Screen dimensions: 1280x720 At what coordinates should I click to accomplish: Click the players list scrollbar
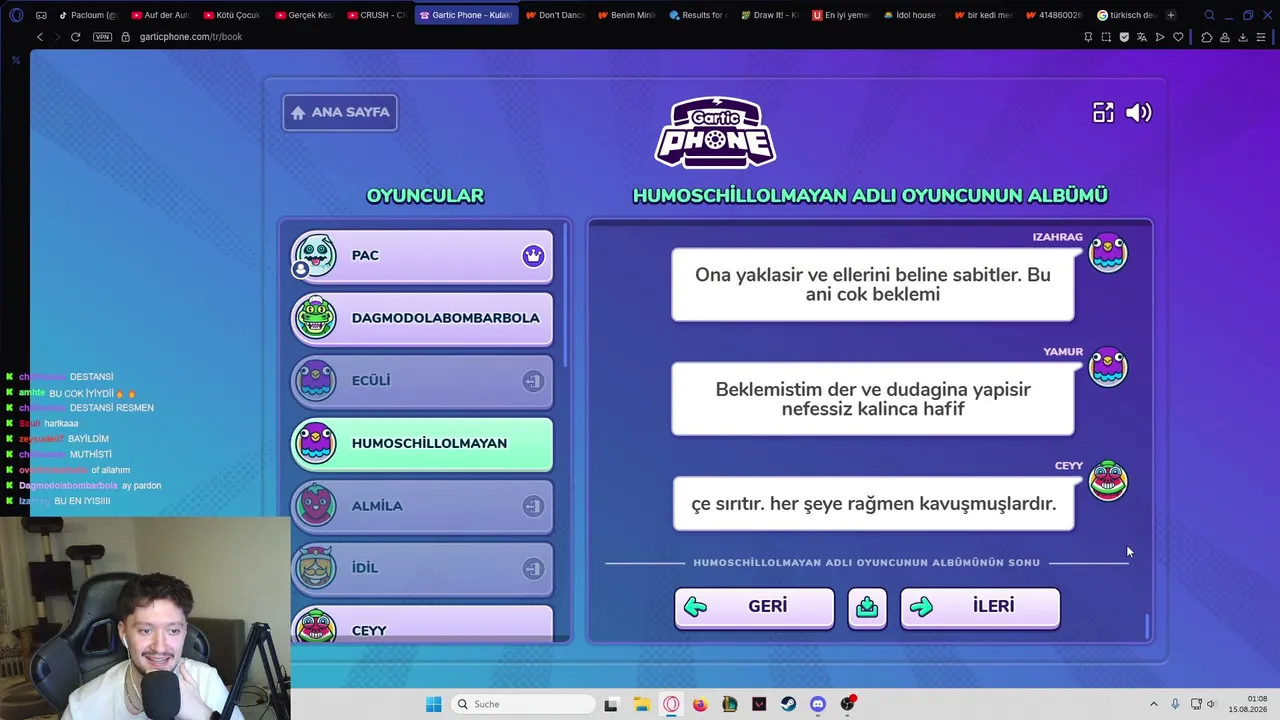pyautogui.click(x=567, y=295)
